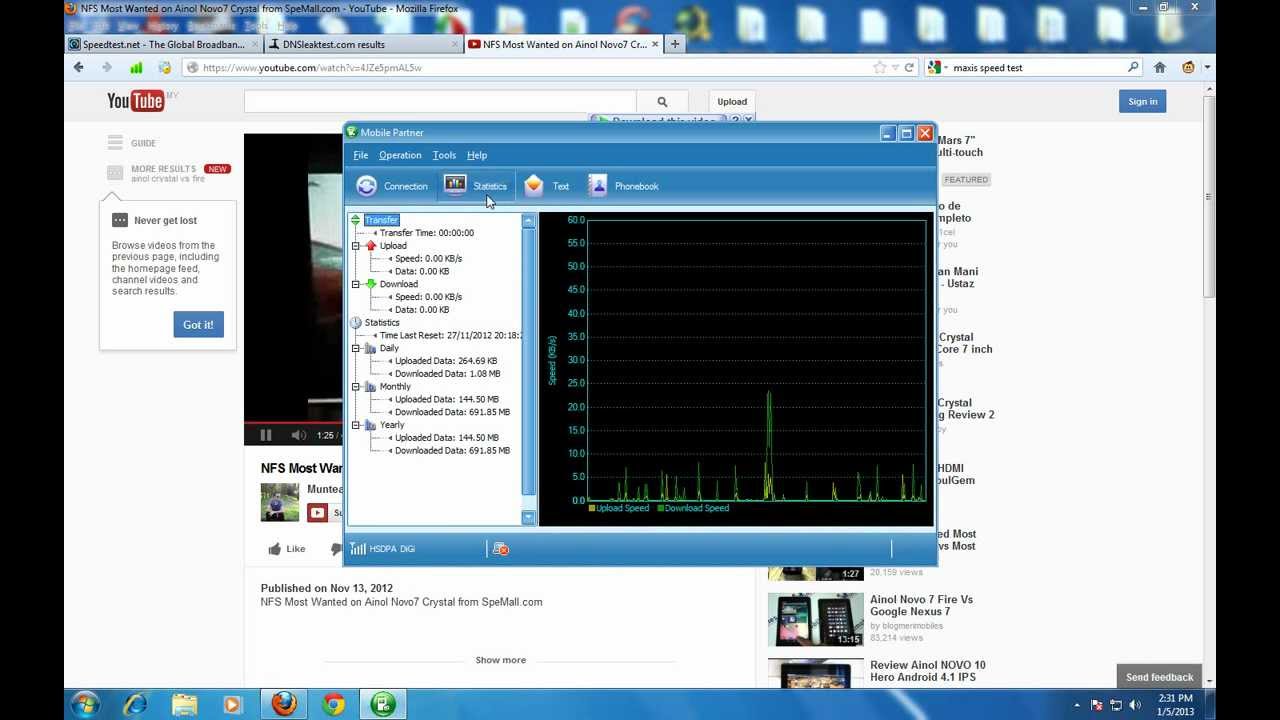The height and width of the screenshot is (720, 1280).
Task: Bookmark page with star icon in URL bar
Action: [879, 67]
